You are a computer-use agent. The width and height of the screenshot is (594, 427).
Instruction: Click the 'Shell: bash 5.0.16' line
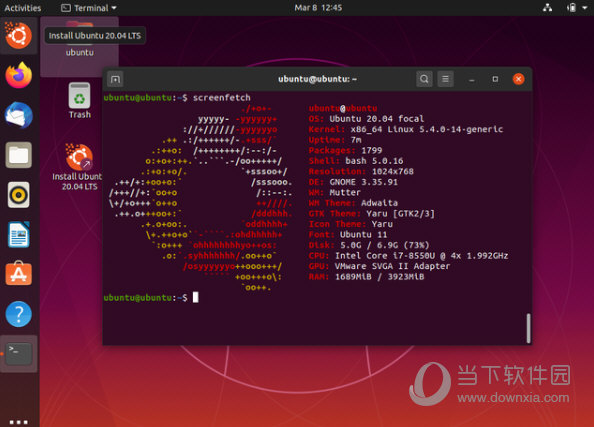(x=356, y=161)
